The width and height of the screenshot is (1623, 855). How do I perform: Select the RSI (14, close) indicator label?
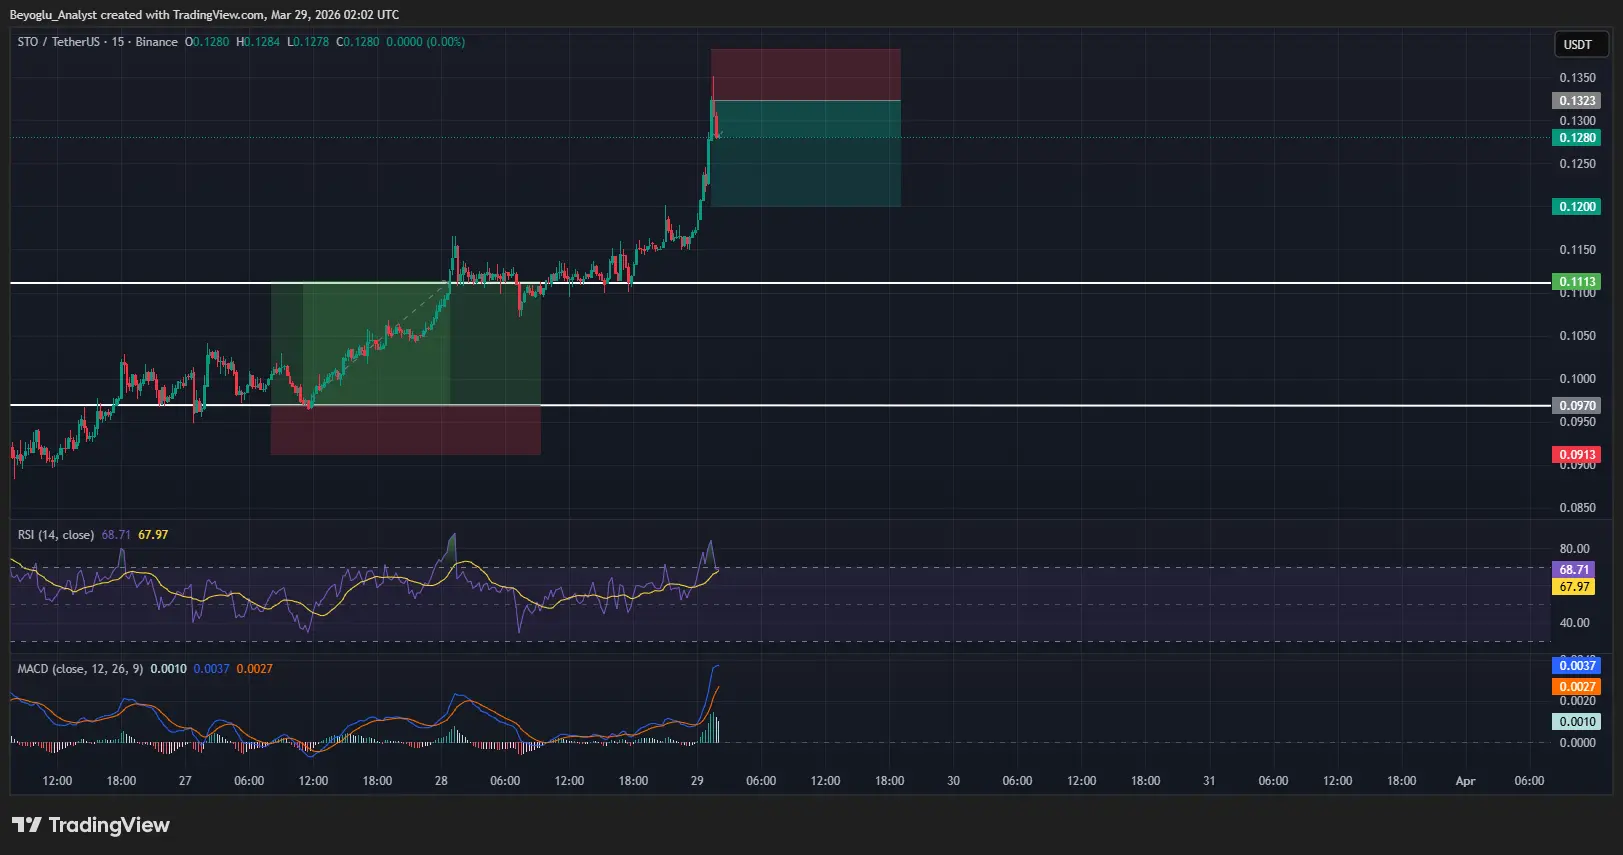click(x=56, y=535)
